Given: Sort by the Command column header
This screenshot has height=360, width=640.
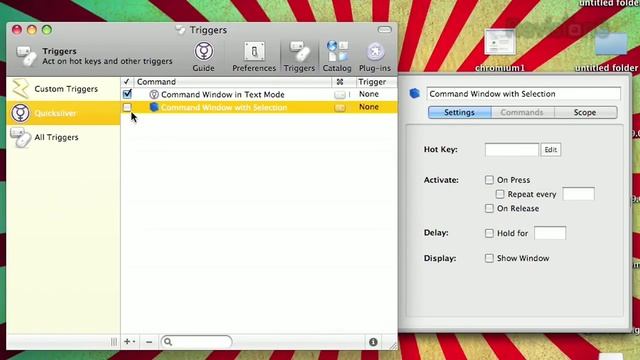Looking at the screenshot, I should 233,82.
